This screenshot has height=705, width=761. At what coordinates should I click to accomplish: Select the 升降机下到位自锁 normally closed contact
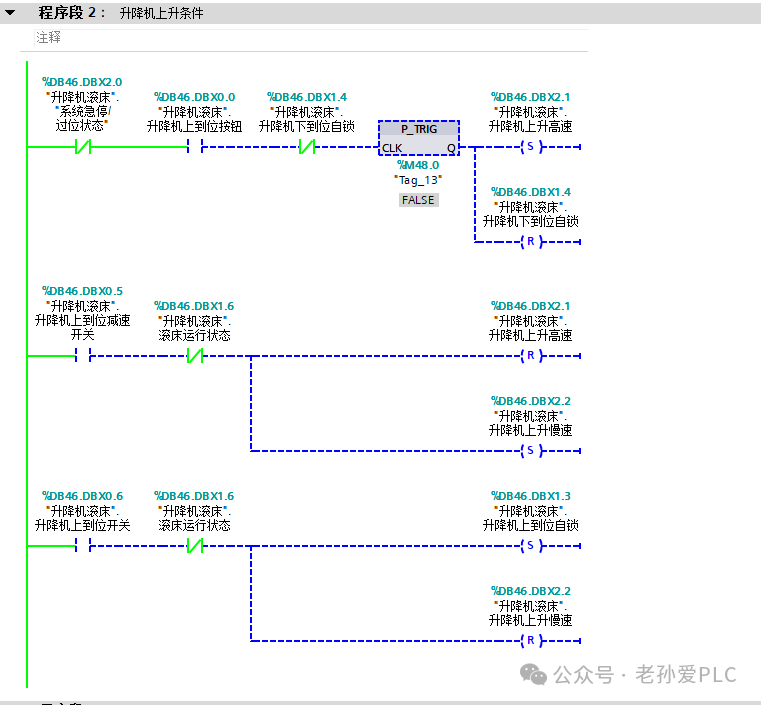click(307, 147)
